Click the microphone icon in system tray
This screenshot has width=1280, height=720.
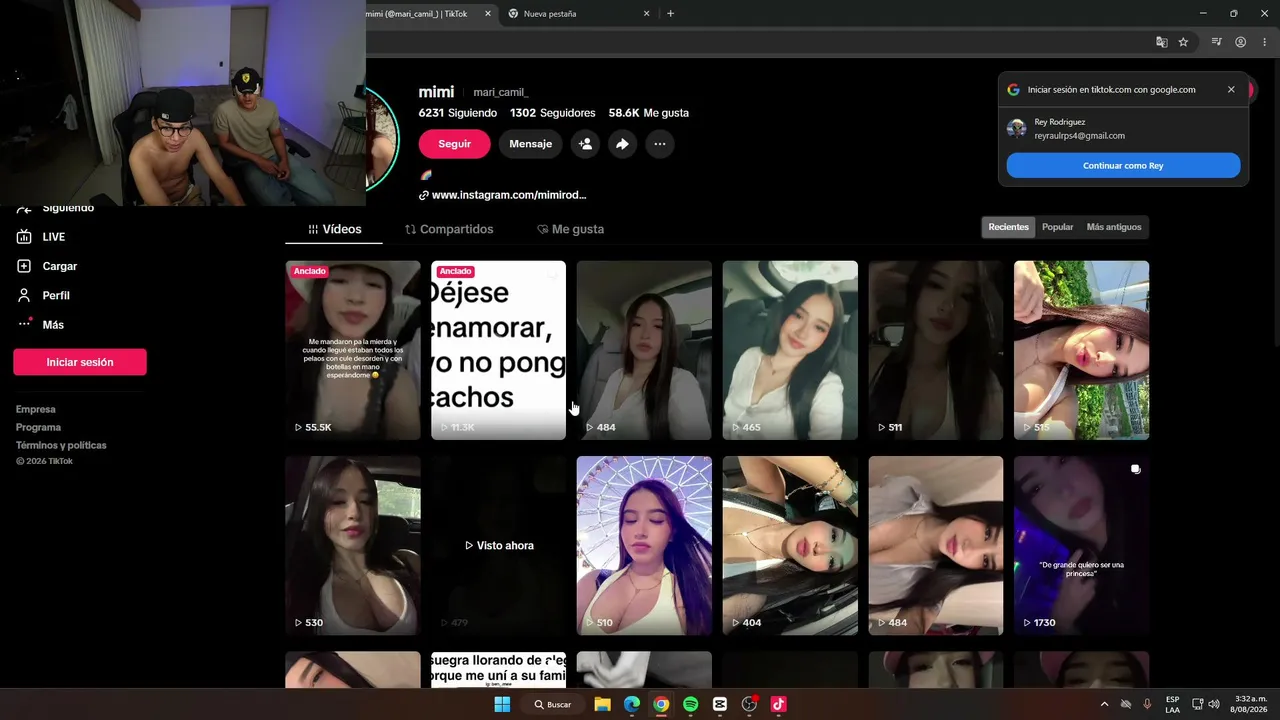pos(1147,704)
